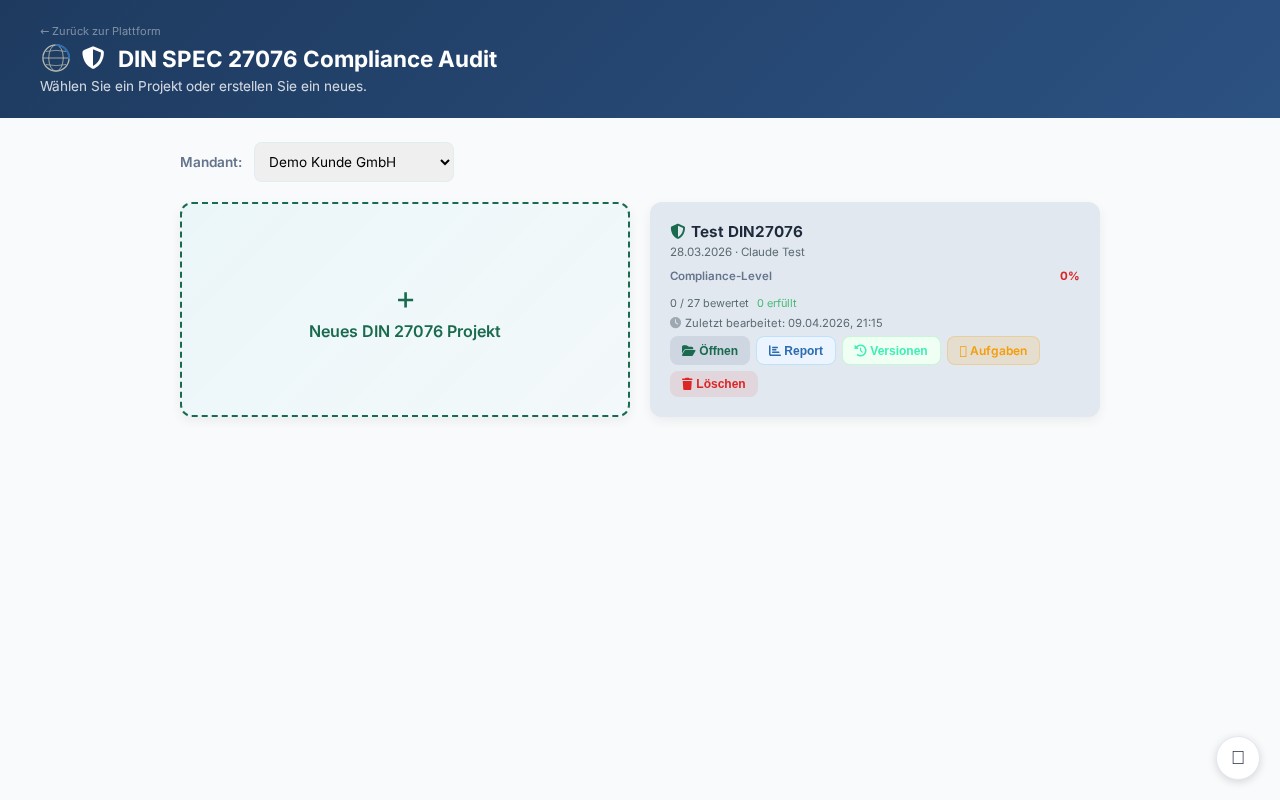Click the DIN SPEC 27076 Compliance Audit heading

(x=307, y=59)
